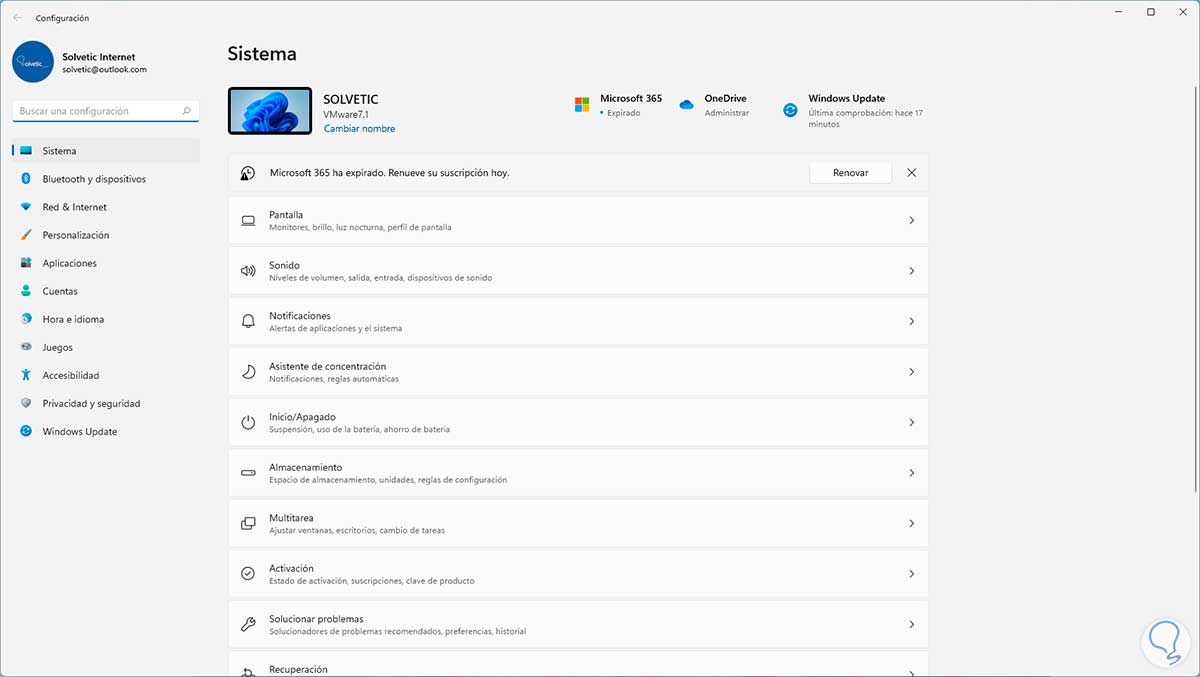
Task: Click the Windows Update sidebar icon
Action: click(26, 431)
